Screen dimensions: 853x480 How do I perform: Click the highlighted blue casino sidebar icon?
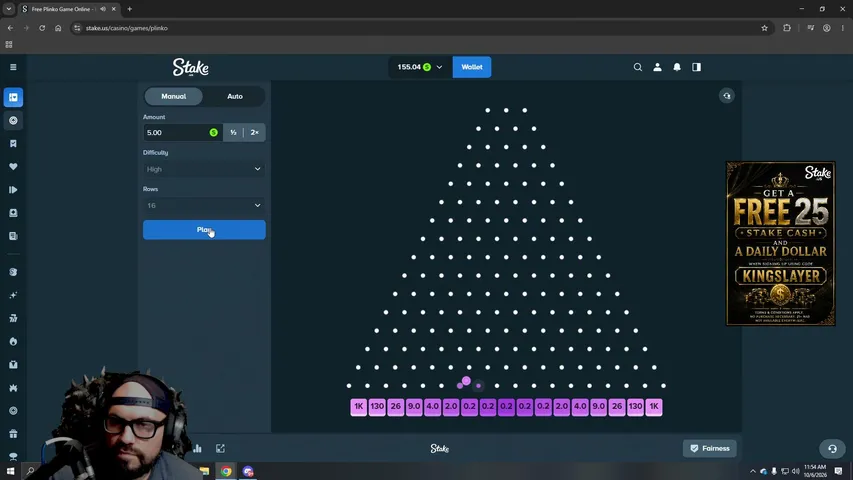click(13, 97)
